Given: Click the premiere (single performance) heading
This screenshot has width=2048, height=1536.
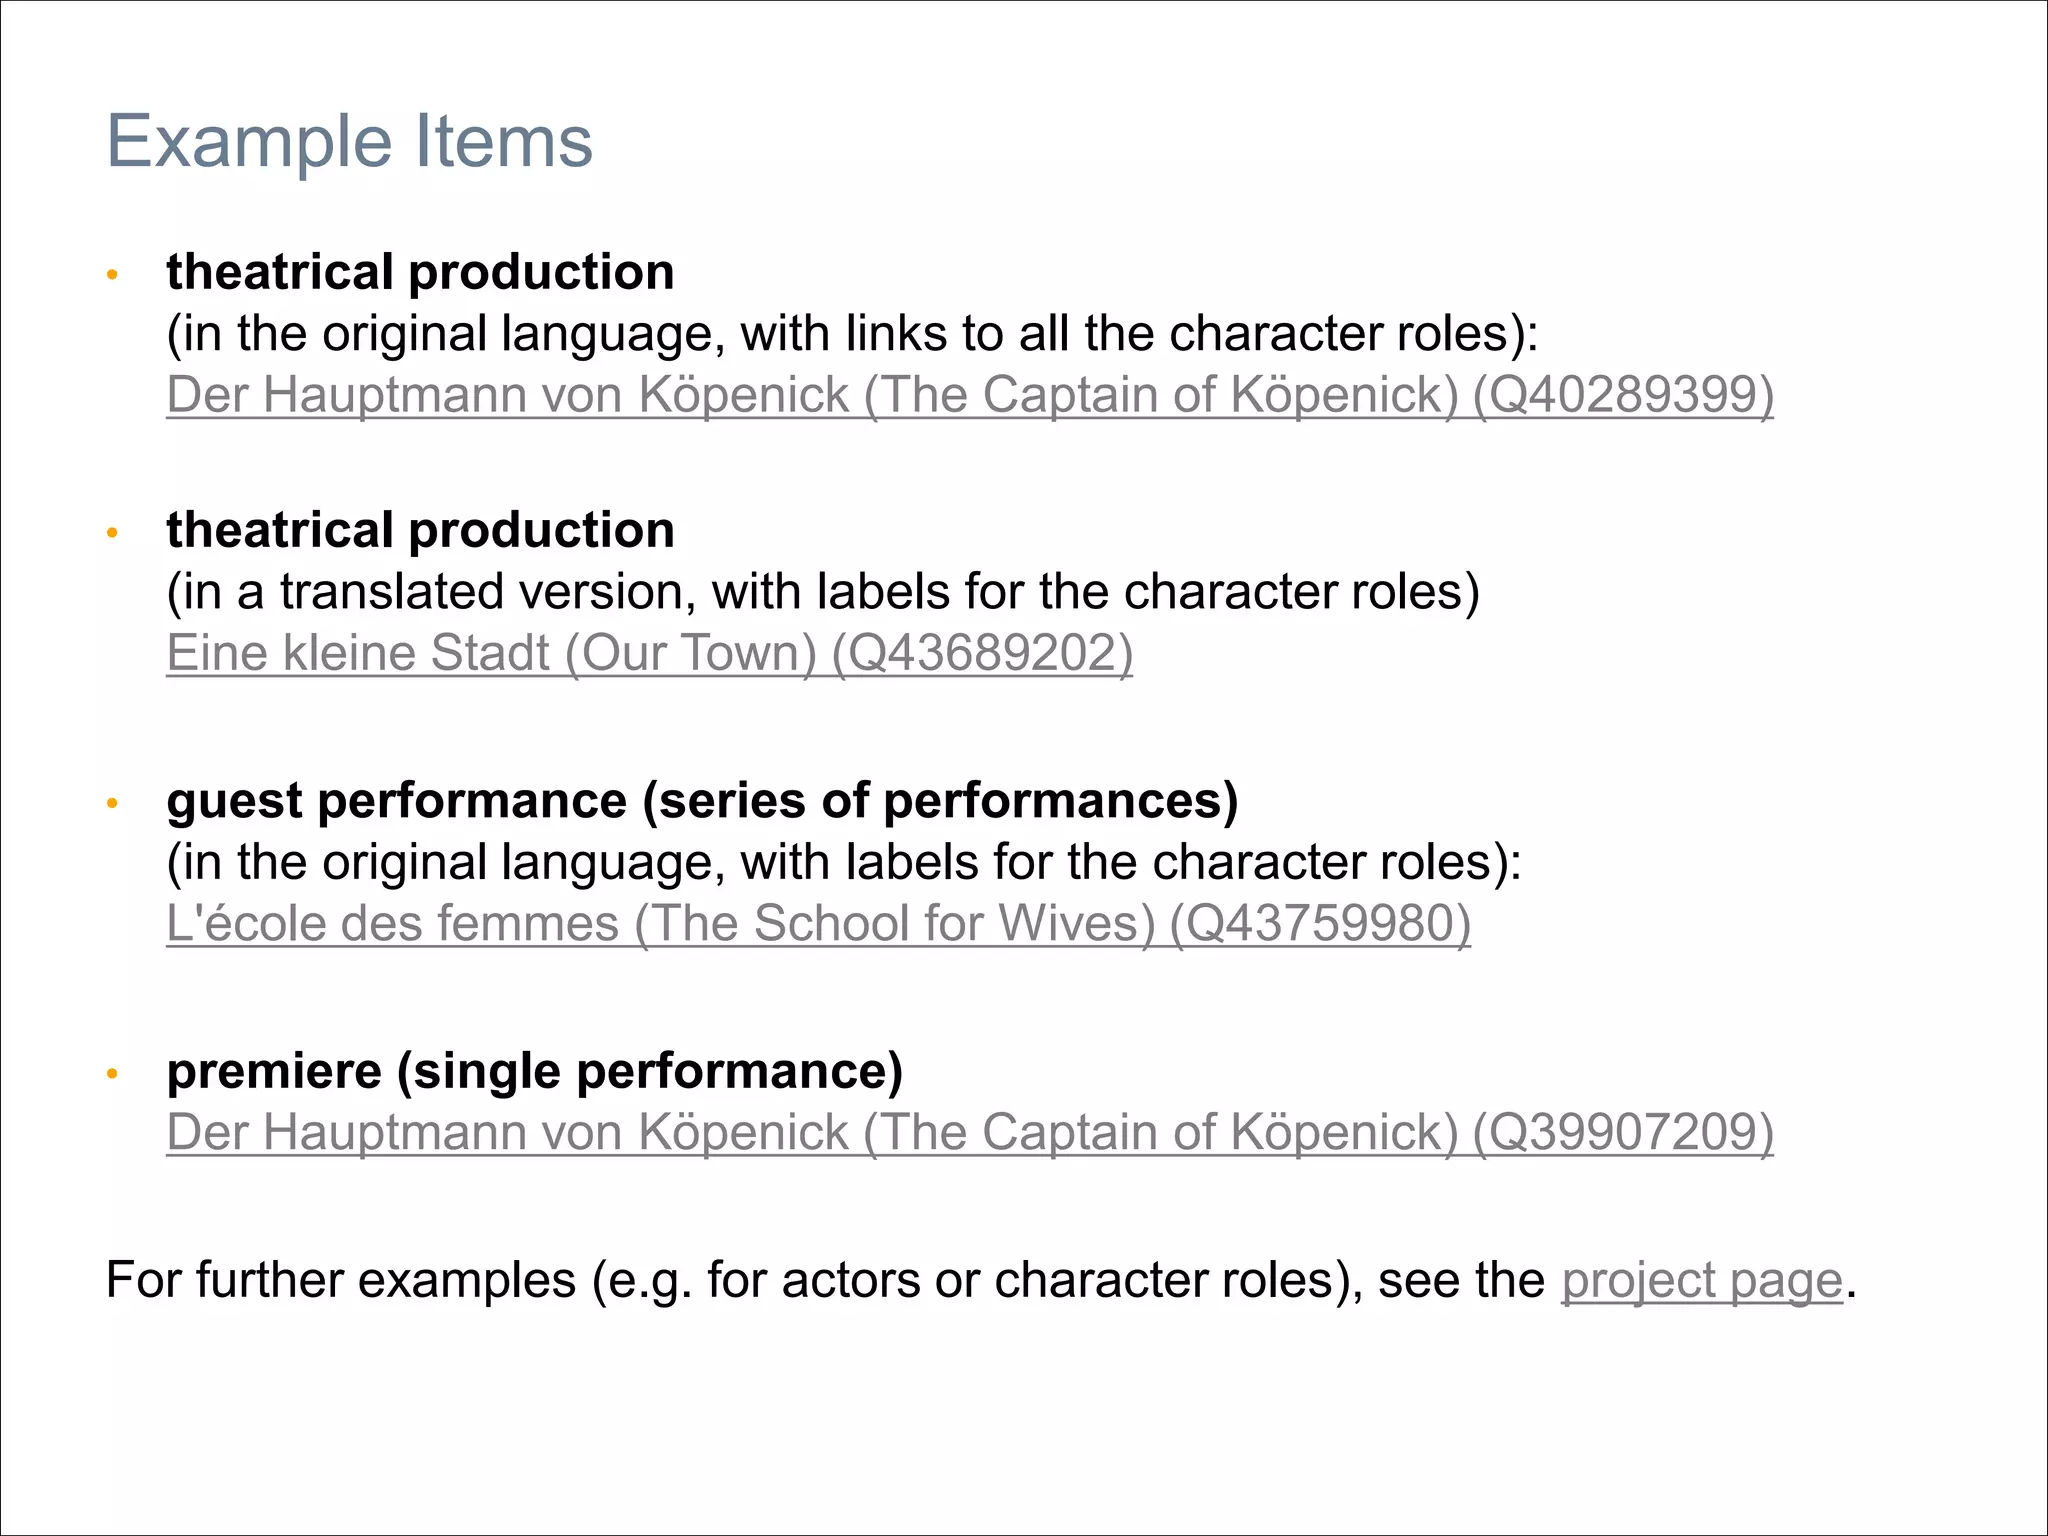Looking at the screenshot, I should [x=535, y=1071].
